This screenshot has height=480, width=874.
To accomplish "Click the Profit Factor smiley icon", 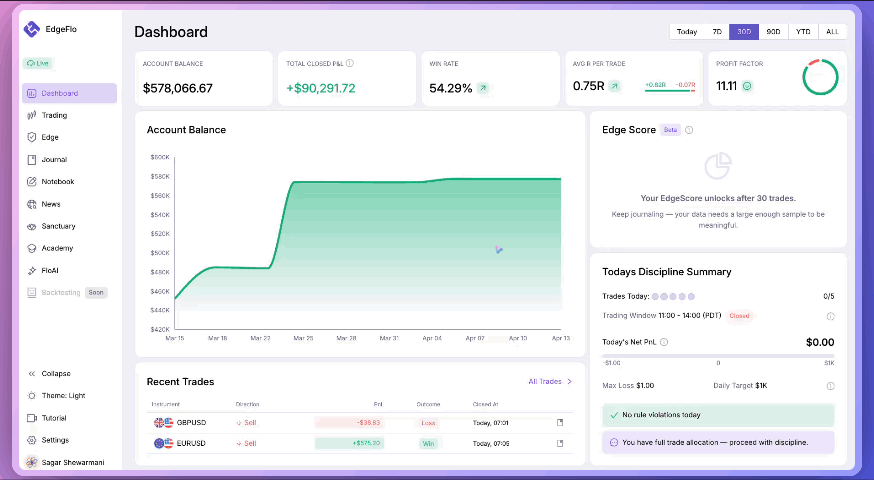I will (747, 86).
